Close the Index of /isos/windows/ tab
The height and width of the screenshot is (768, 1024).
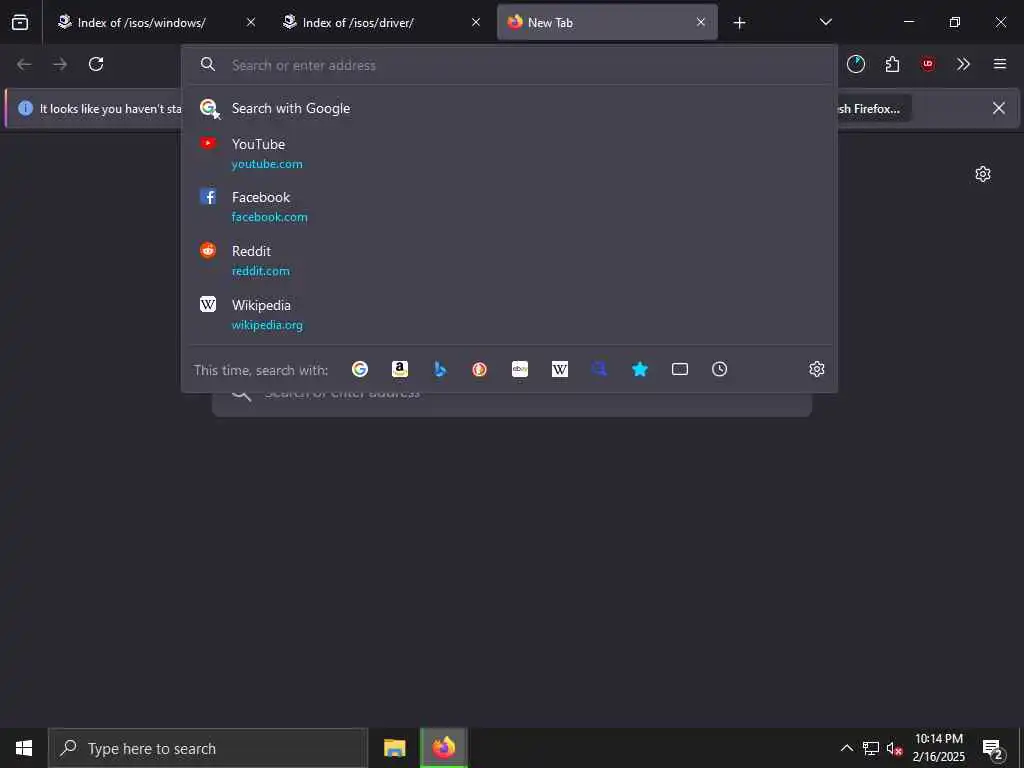(251, 22)
